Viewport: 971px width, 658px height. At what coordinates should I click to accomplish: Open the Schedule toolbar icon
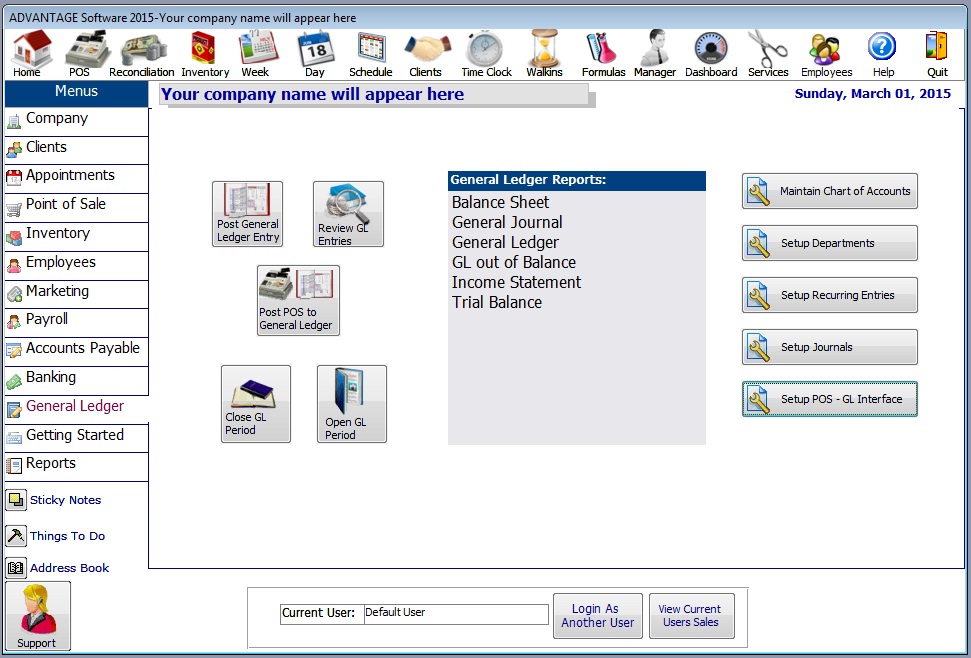(370, 54)
